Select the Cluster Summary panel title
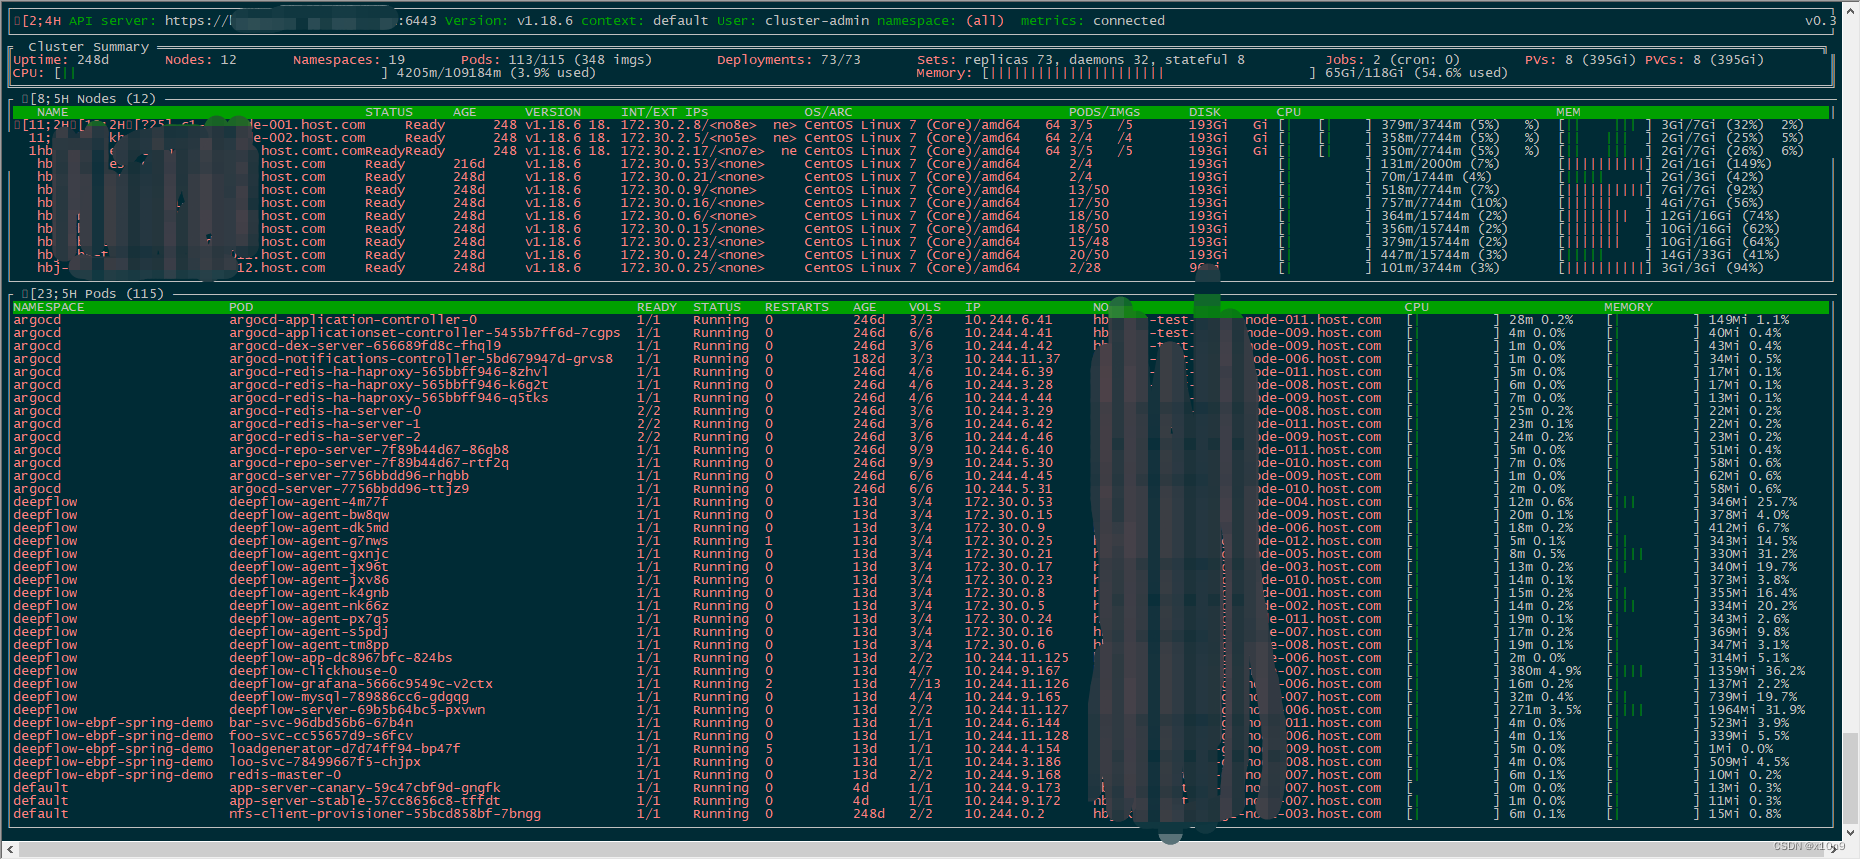Viewport: 1861px width, 860px height. (89, 47)
